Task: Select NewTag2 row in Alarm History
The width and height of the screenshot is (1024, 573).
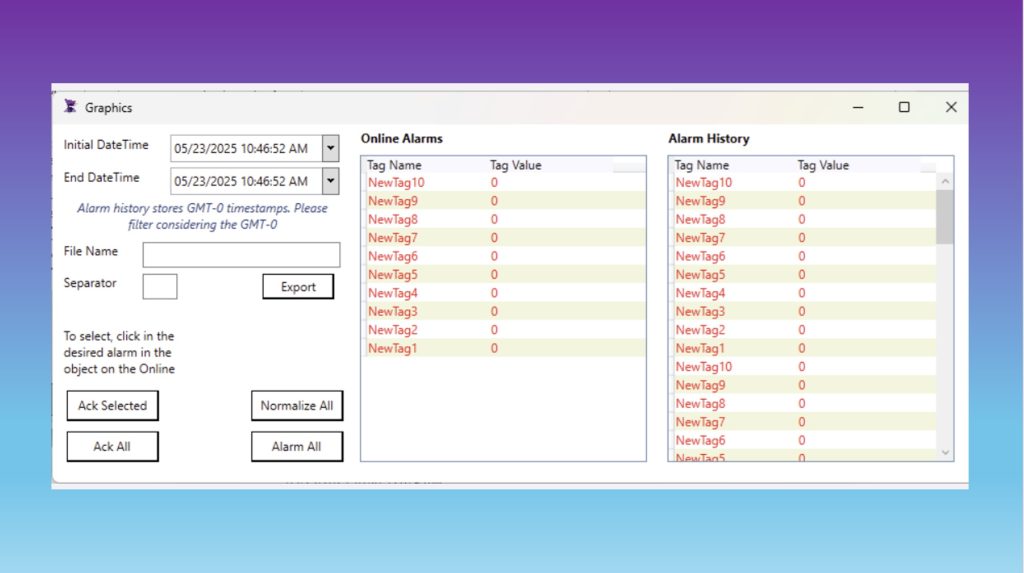Action: (803, 330)
